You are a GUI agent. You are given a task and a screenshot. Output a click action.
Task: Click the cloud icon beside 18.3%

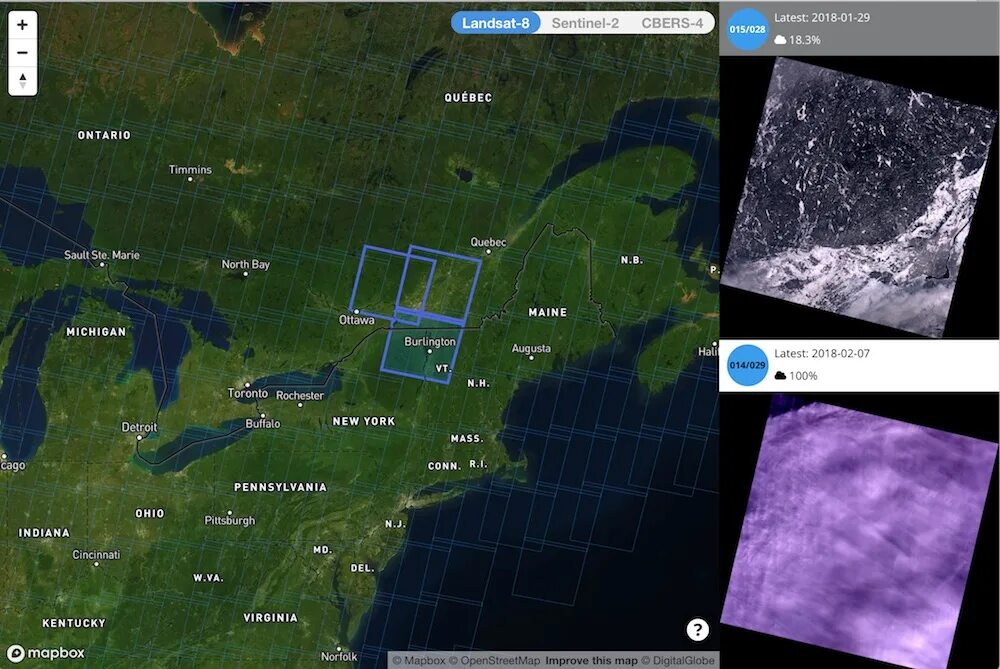click(779, 40)
